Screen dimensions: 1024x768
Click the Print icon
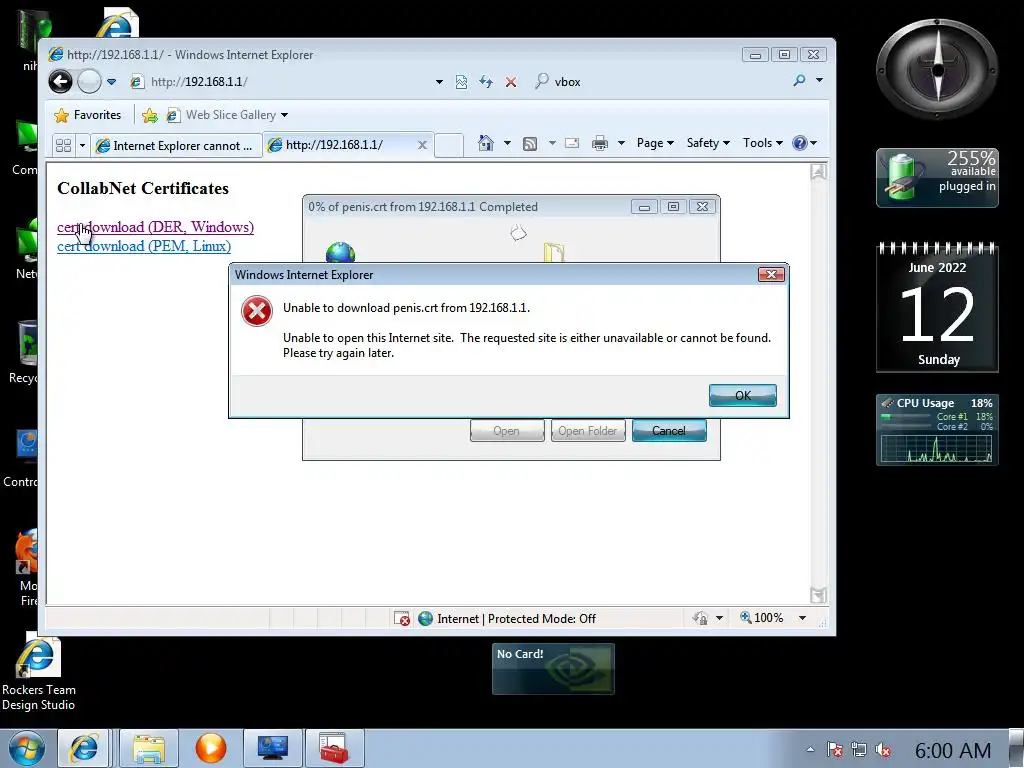coord(600,143)
